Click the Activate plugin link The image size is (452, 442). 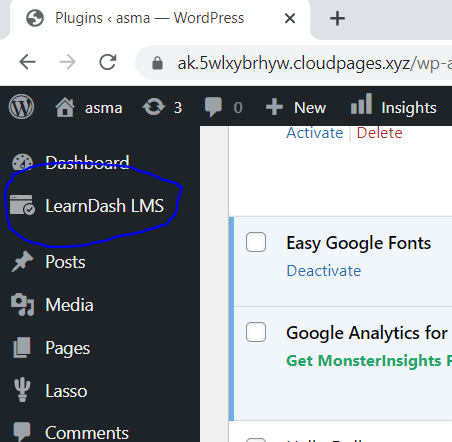[315, 133]
